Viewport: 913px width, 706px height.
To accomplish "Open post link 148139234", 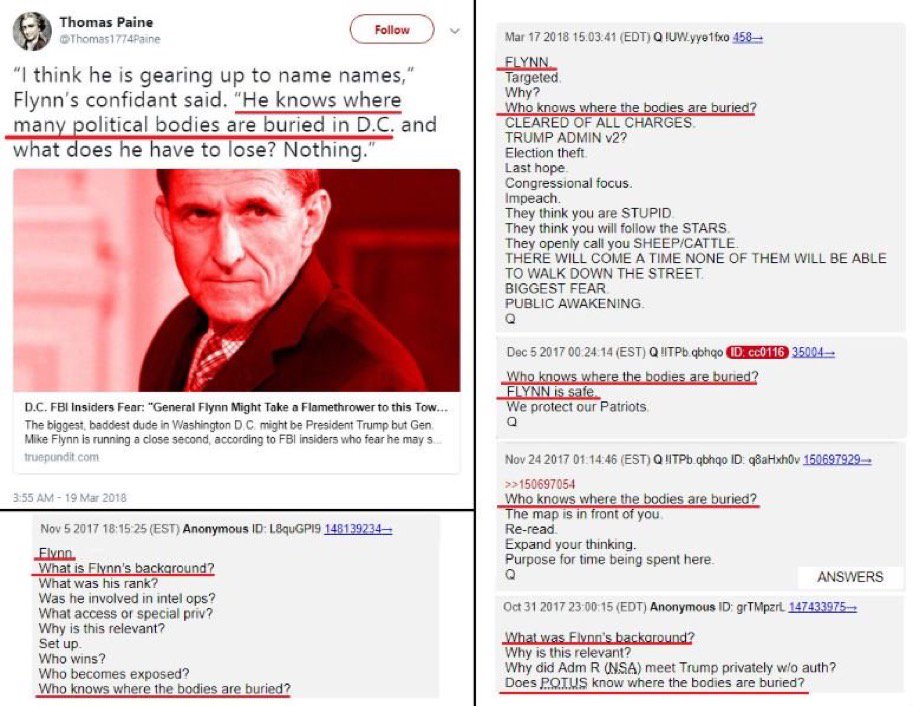I will pyautogui.click(x=358, y=529).
